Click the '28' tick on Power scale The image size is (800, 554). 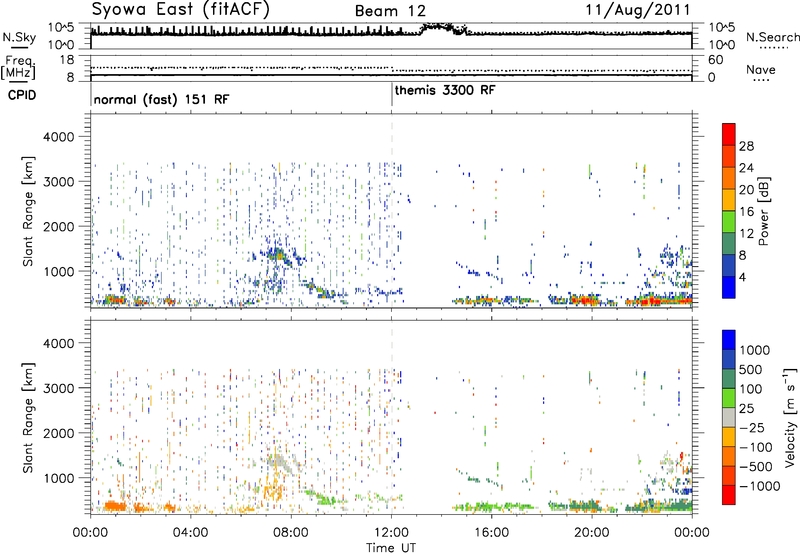(x=746, y=146)
